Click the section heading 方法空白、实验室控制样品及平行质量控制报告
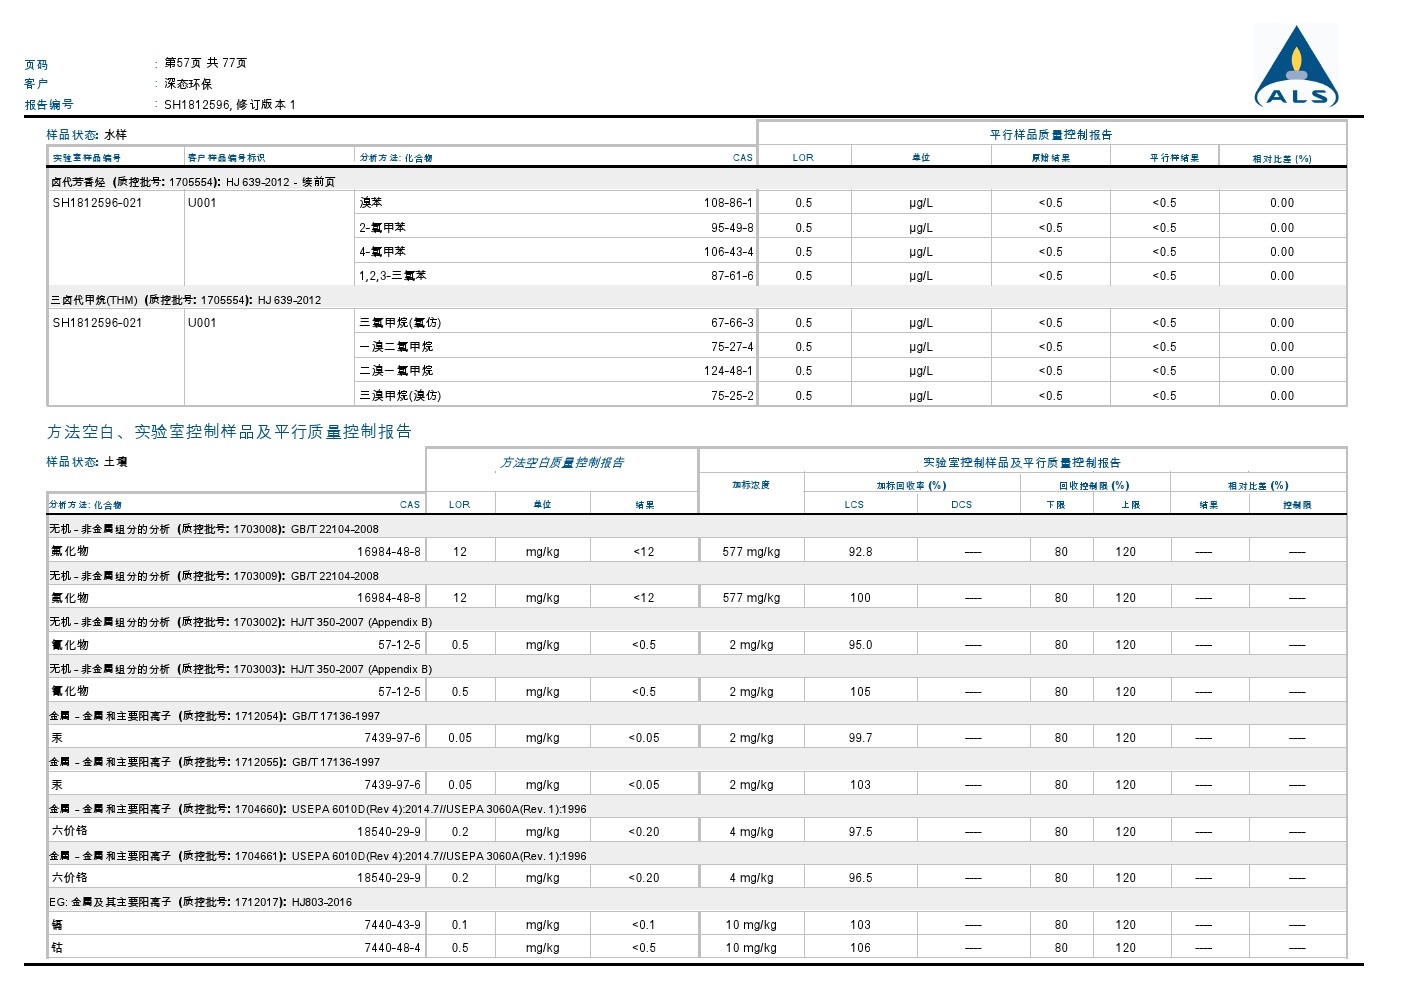The width and height of the screenshot is (1402, 992). [x=229, y=432]
